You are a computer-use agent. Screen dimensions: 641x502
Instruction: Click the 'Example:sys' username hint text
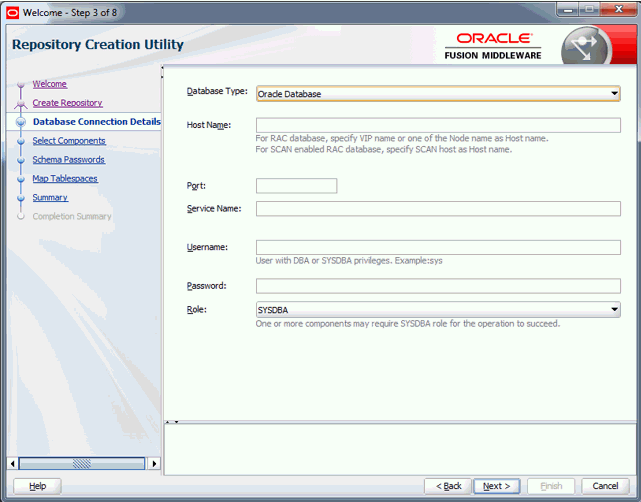click(419, 260)
